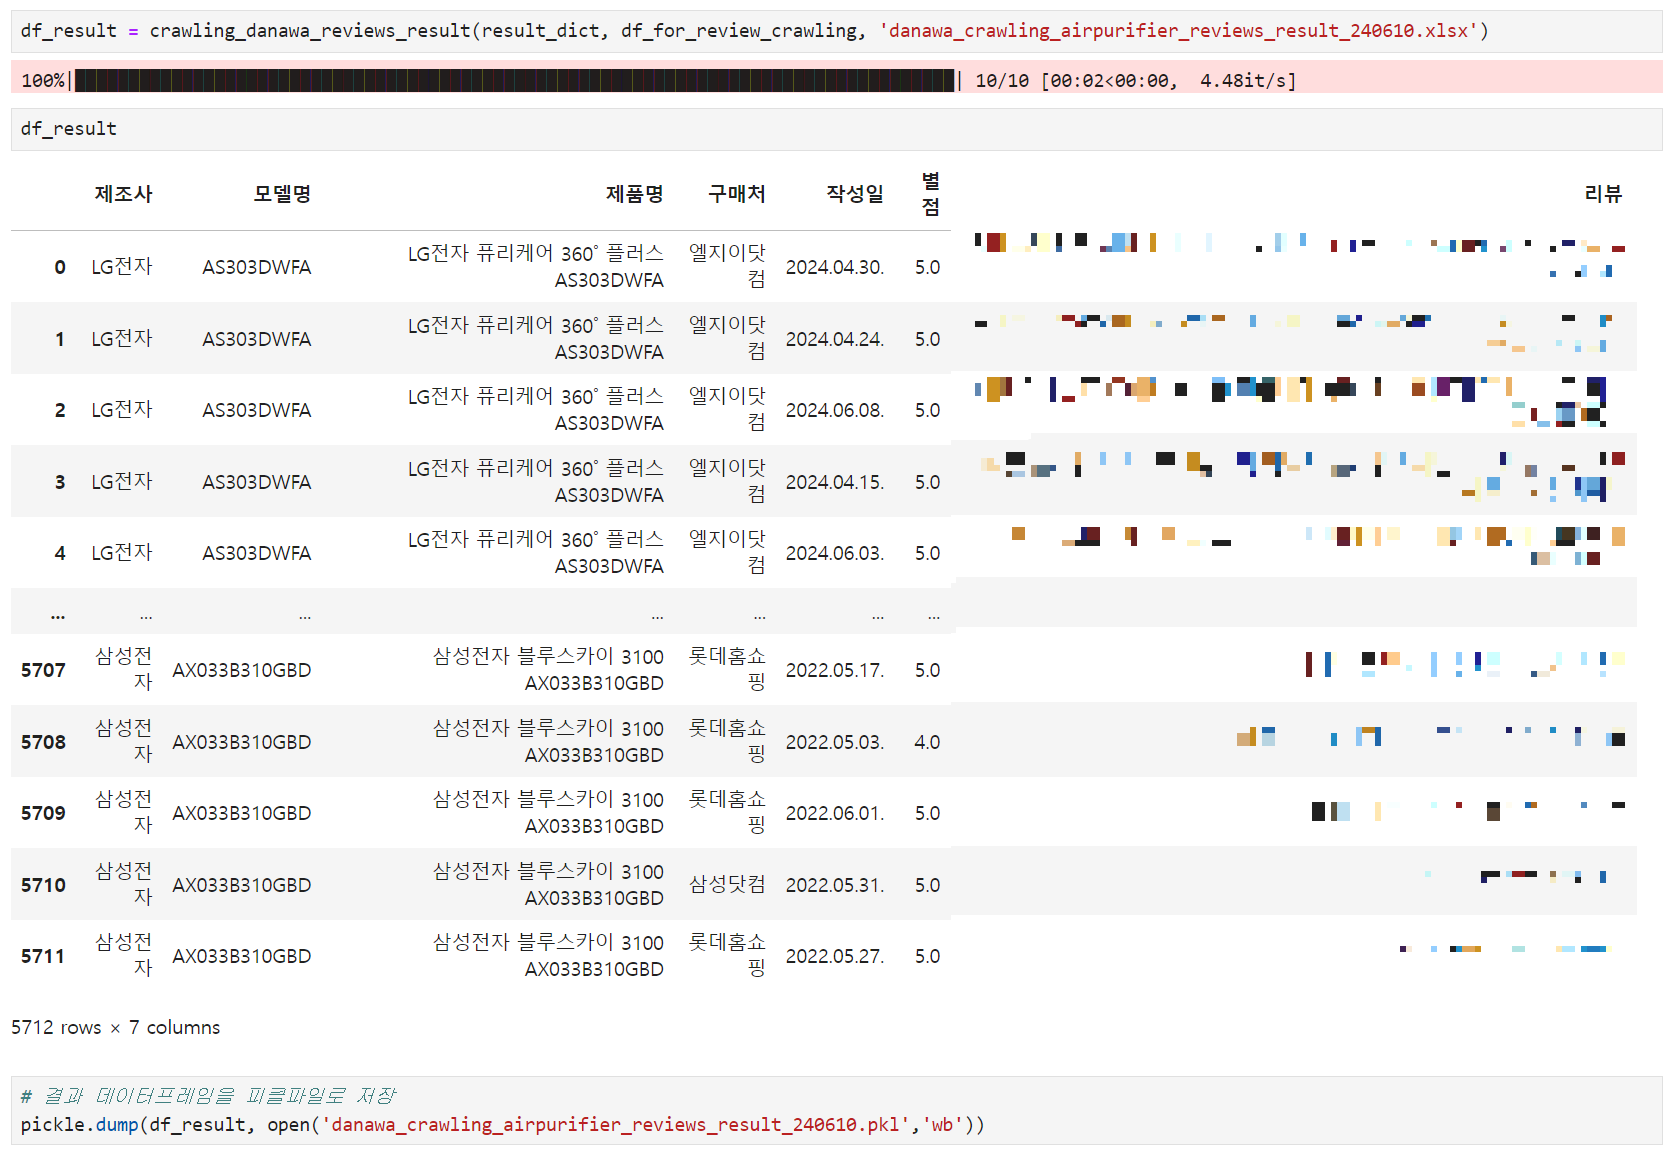
Task: Select row index 0
Action: [60, 267]
